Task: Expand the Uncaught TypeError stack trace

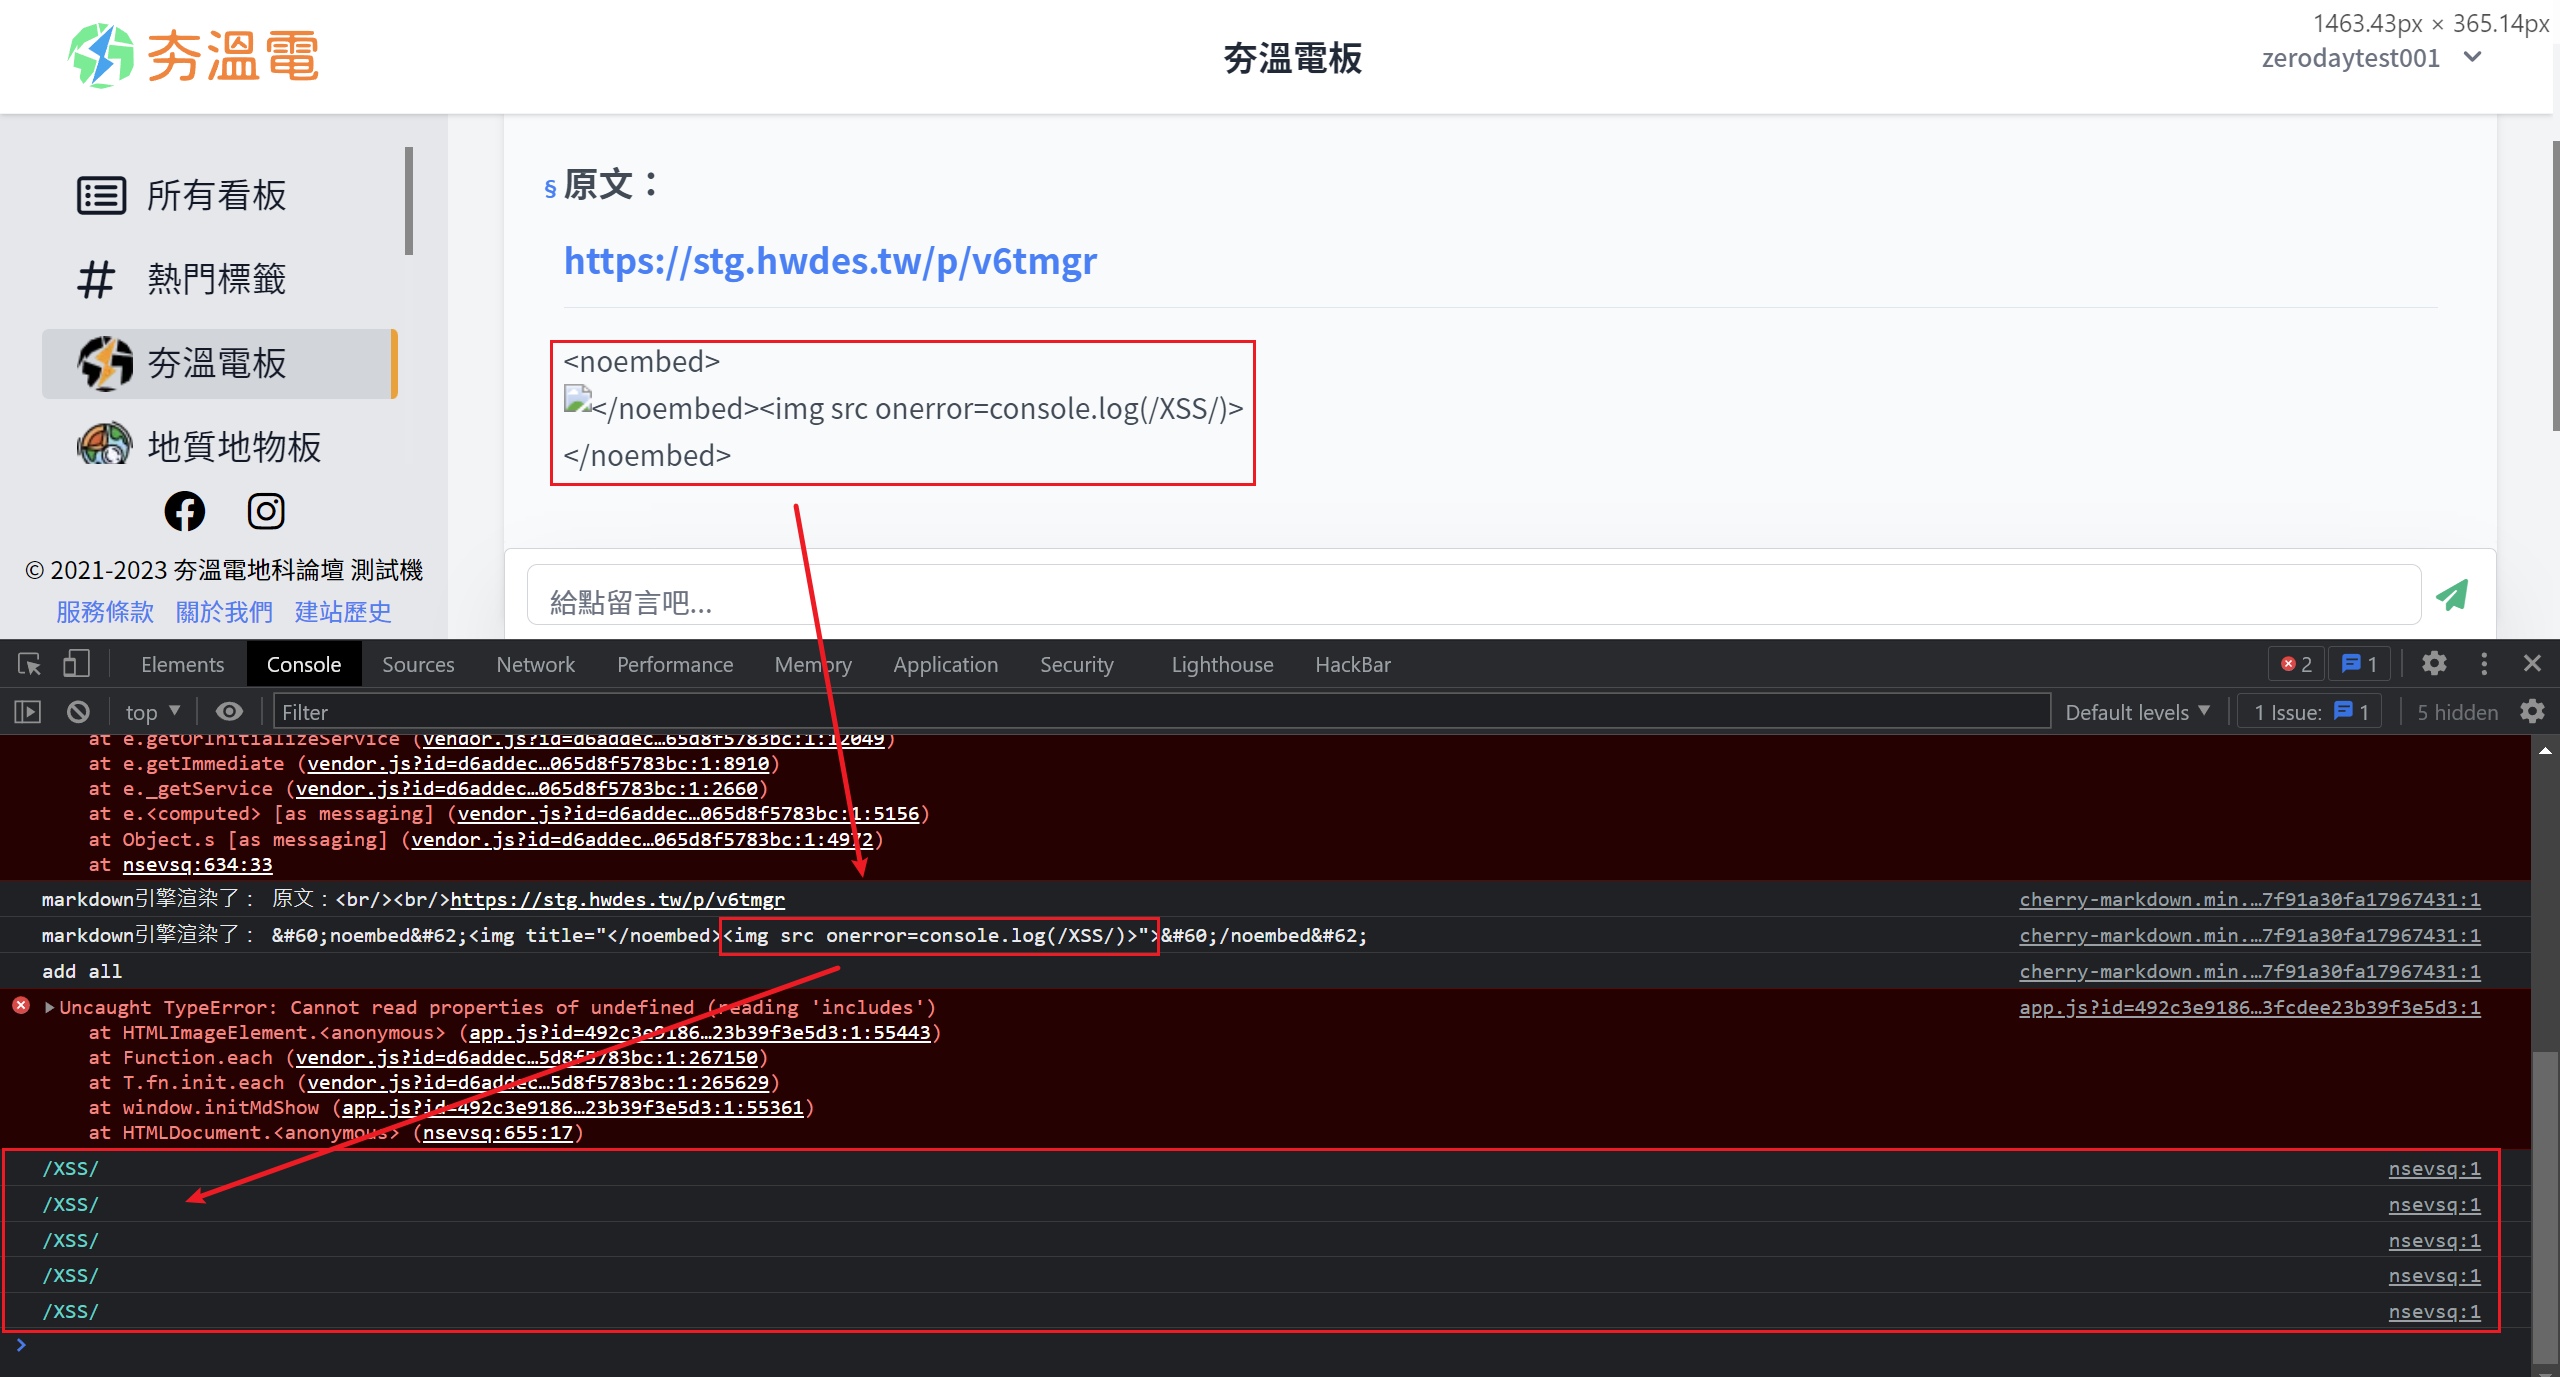Action: (x=49, y=1007)
